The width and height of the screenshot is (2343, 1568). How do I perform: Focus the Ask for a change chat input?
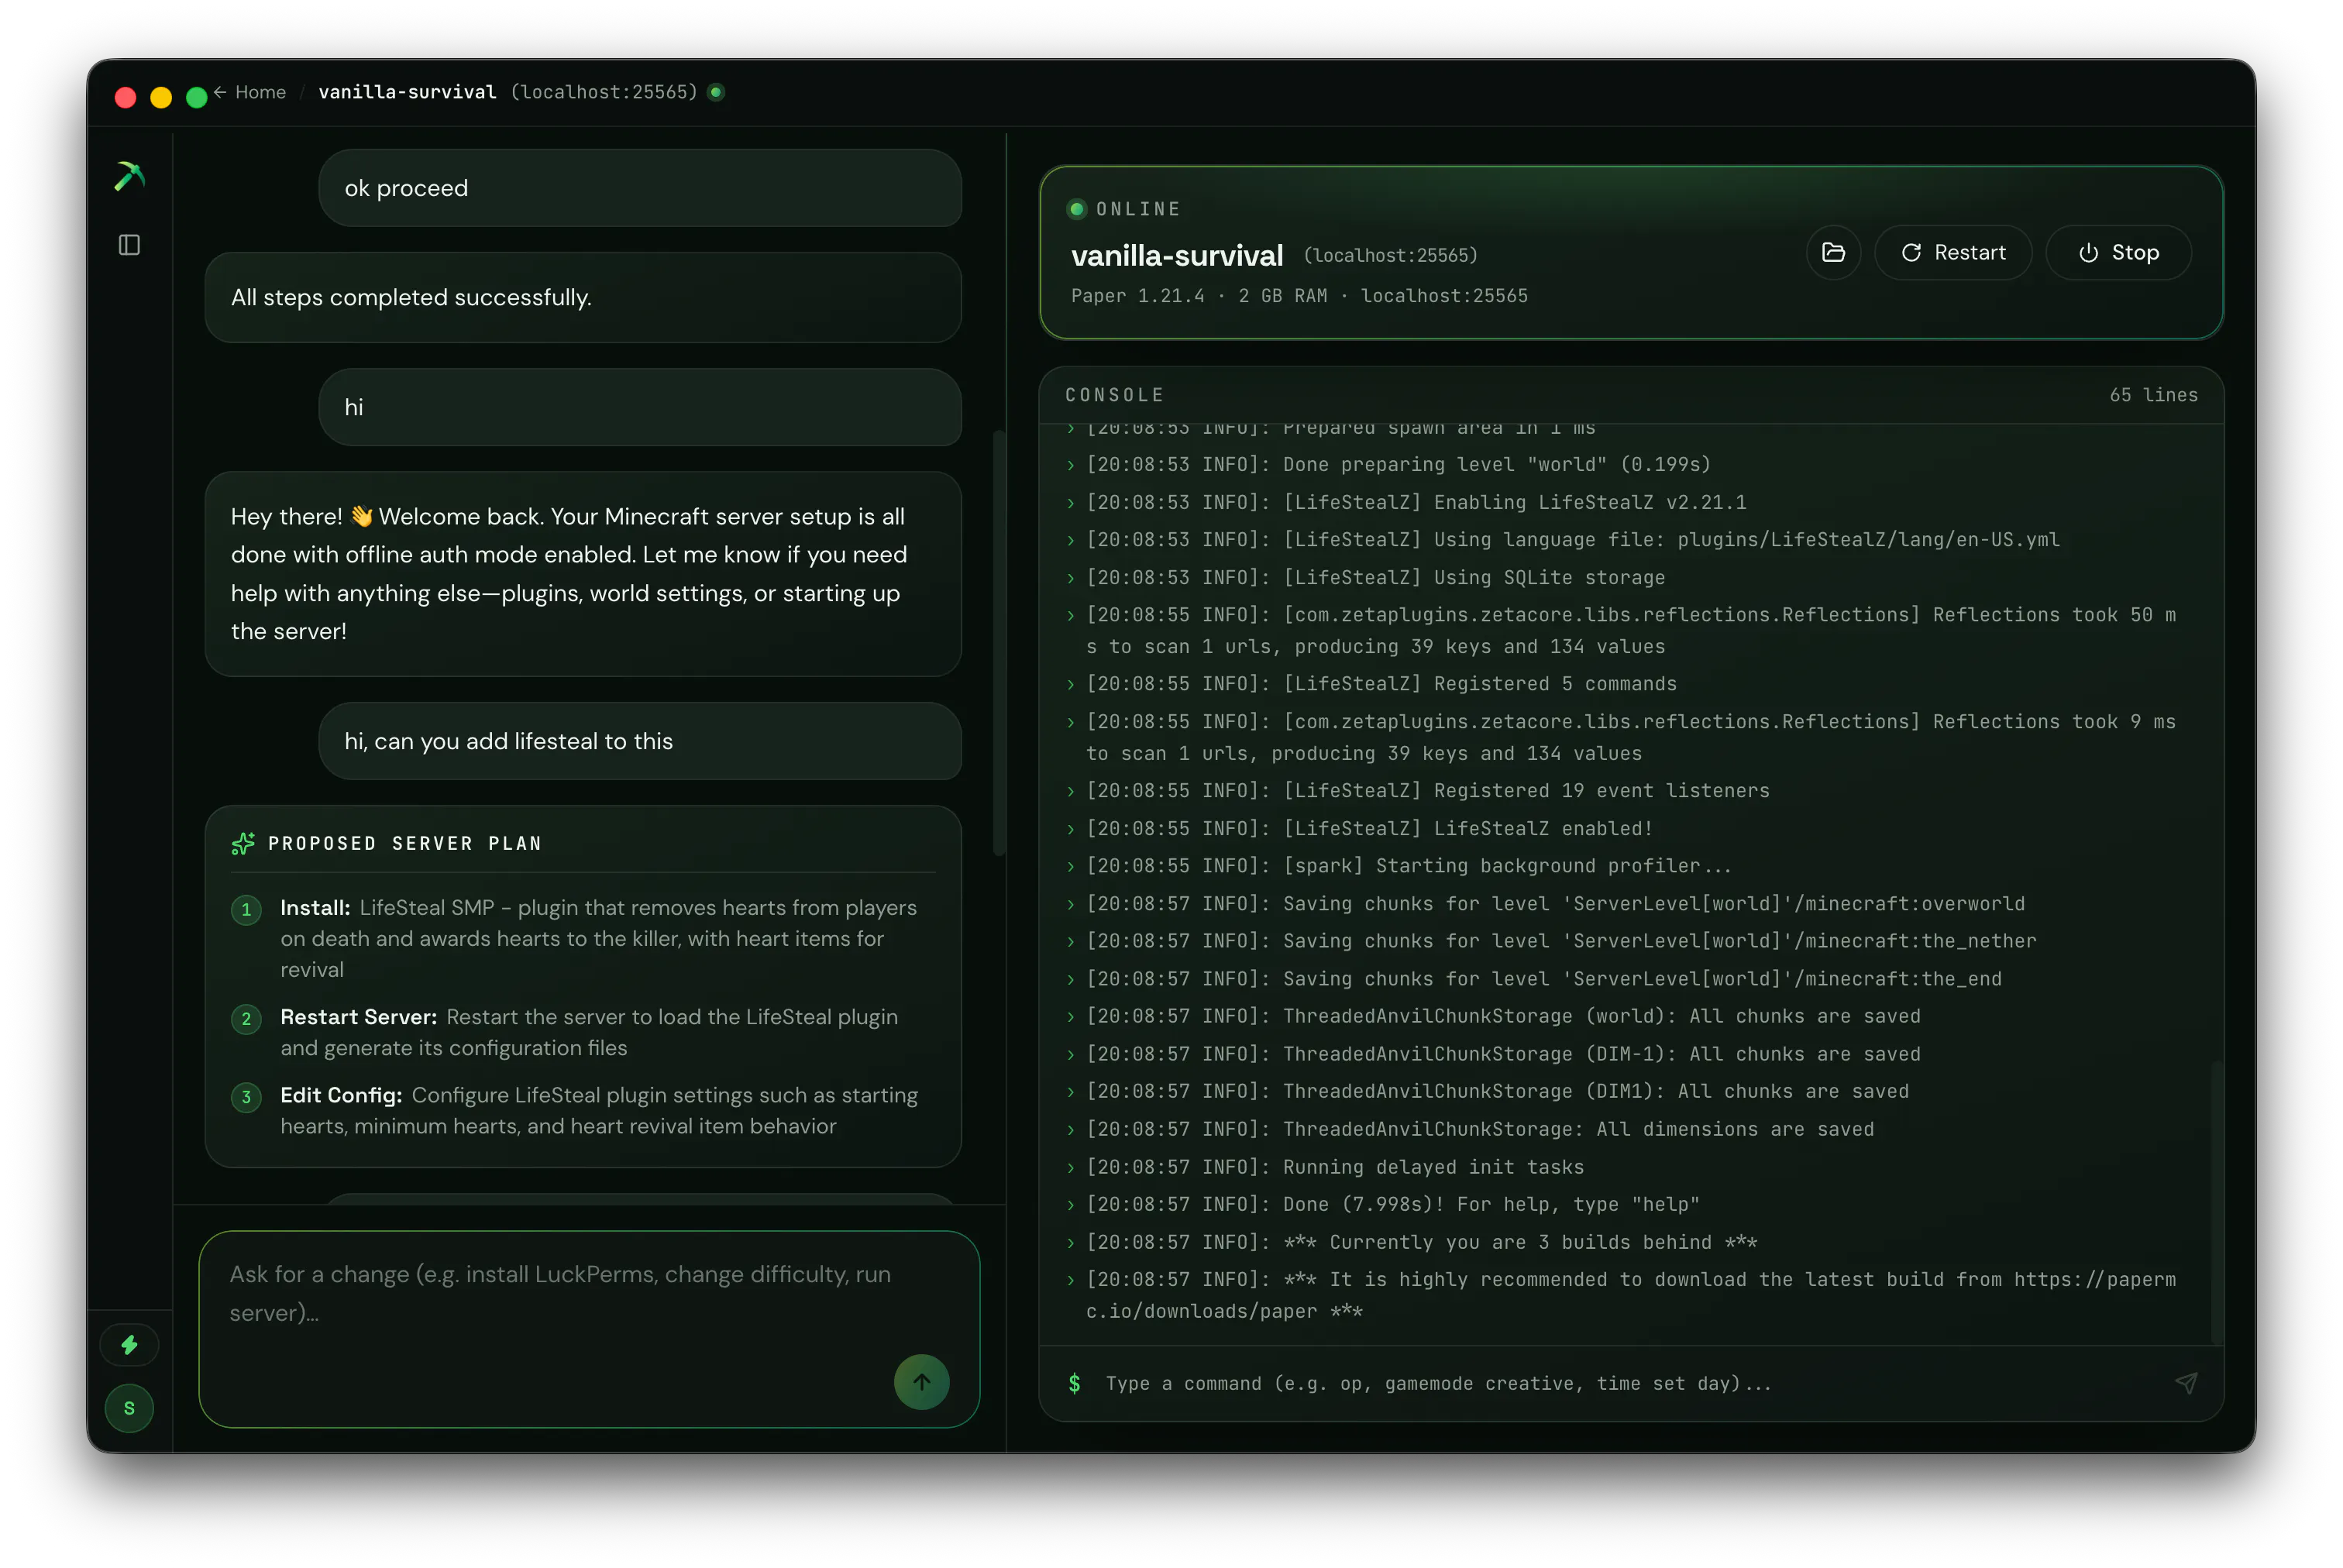tap(588, 1328)
